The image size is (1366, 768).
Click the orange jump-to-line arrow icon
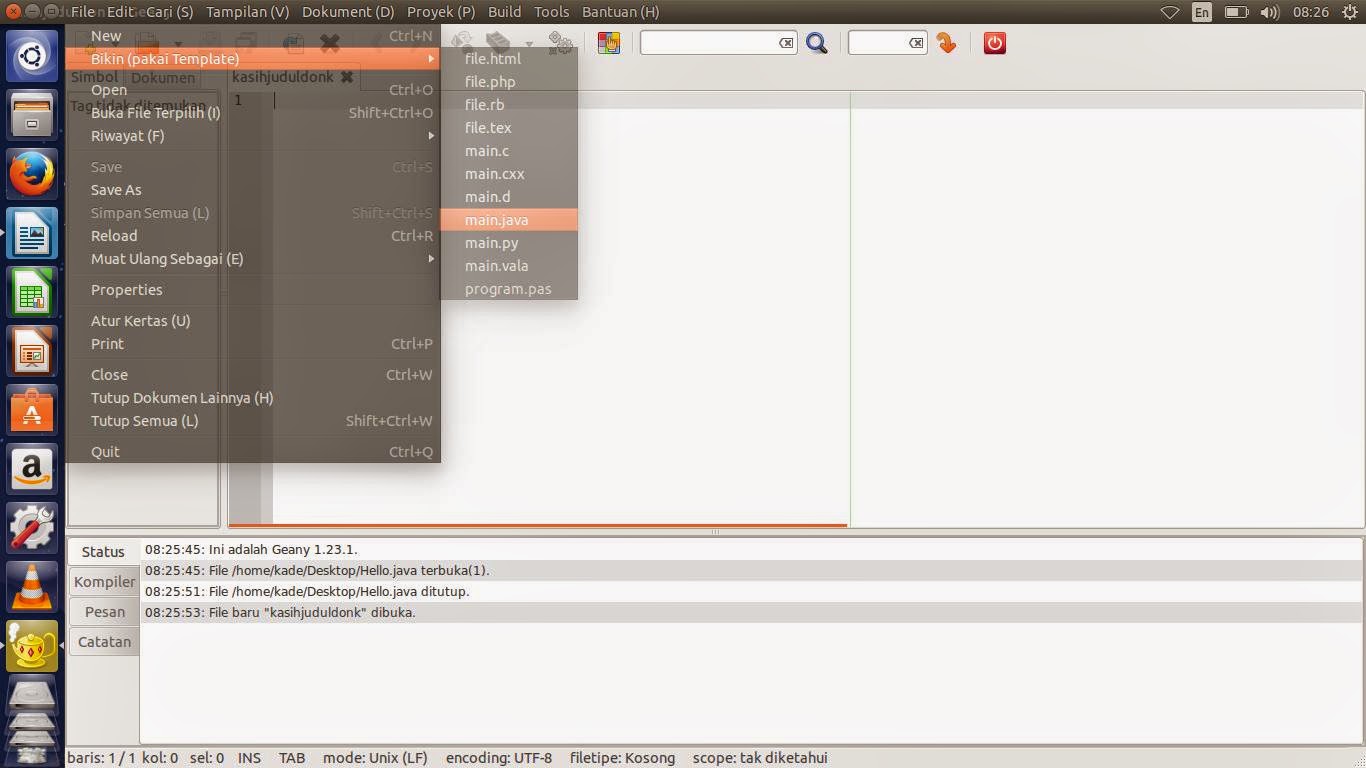945,43
